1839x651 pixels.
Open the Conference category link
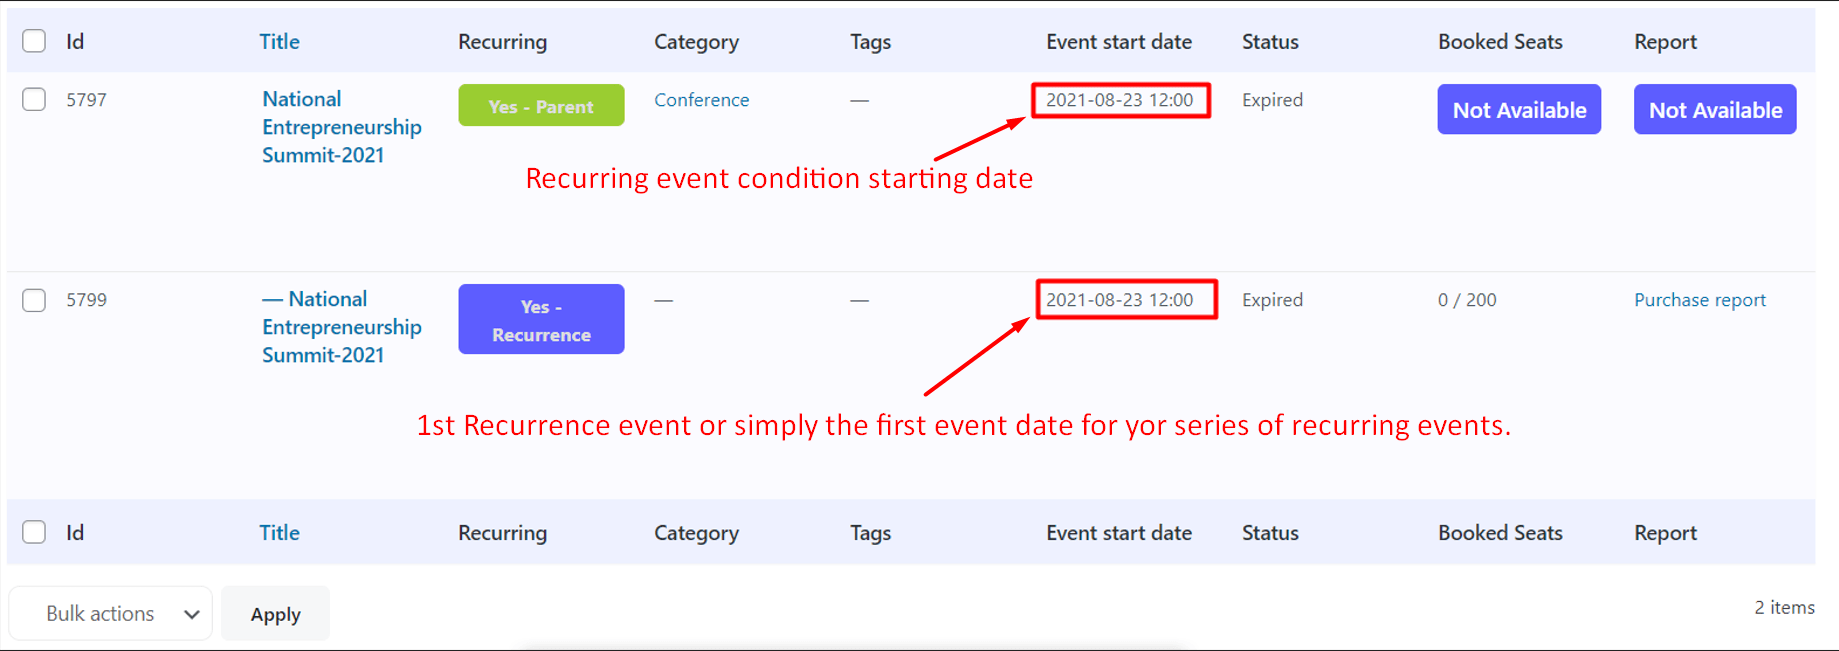pyautogui.click(x=701, y=99)
